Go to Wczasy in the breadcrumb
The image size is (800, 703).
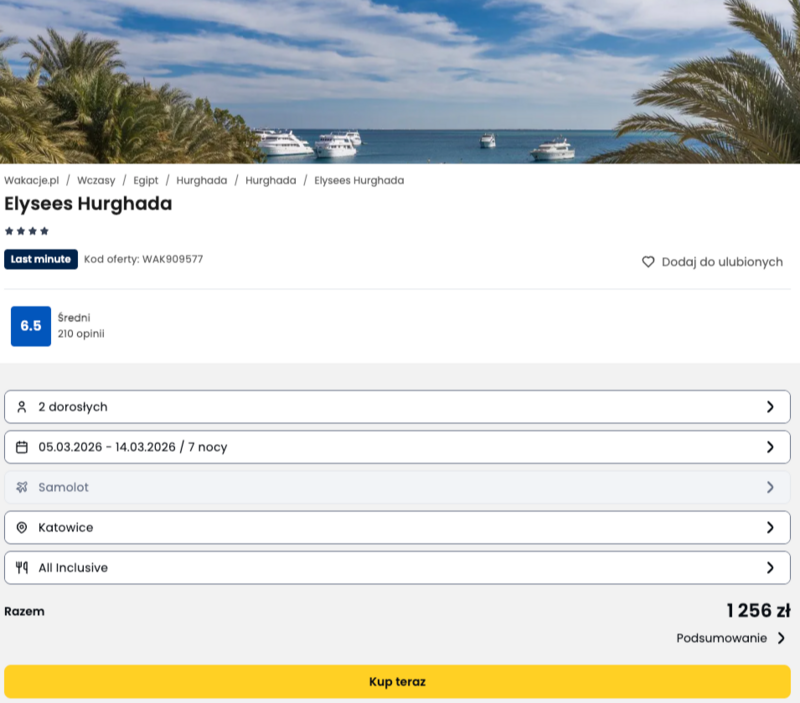pos(96,181)
